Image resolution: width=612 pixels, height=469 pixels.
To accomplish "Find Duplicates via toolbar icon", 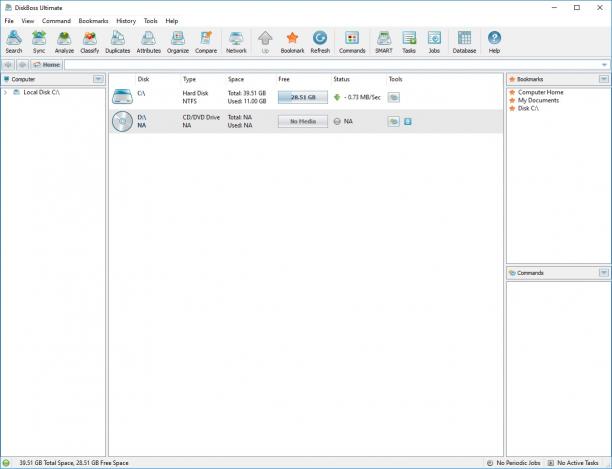I will pyautogui.click(x=117, y=42).
